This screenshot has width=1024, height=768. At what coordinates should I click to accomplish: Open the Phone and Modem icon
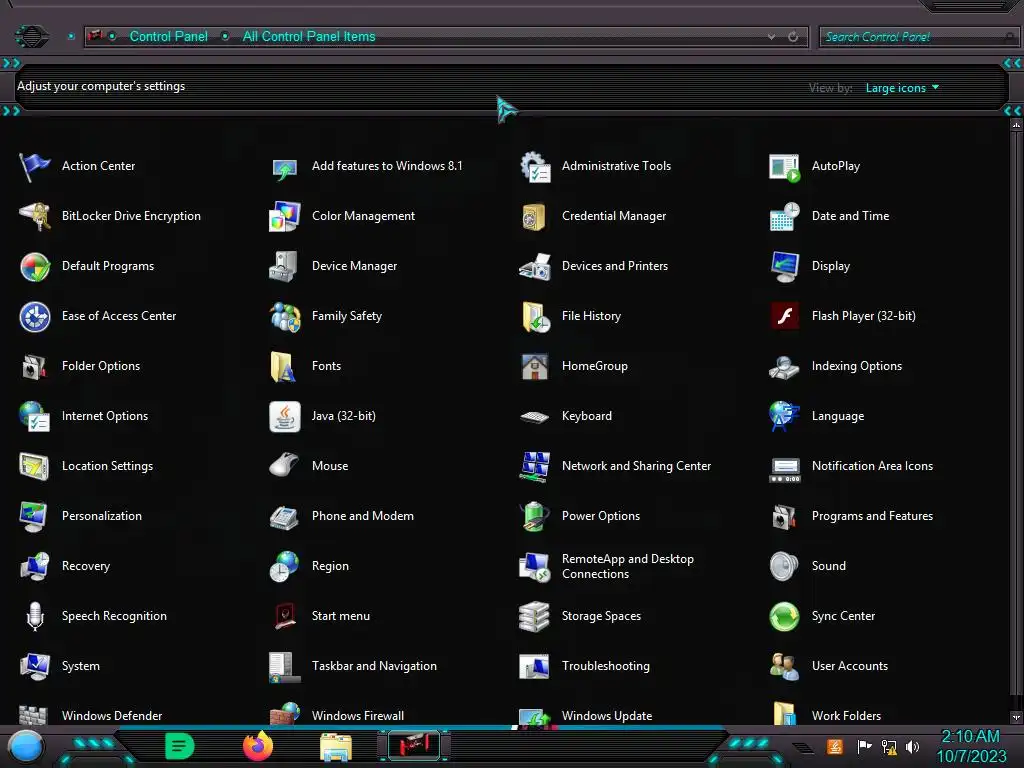(285, 517)
